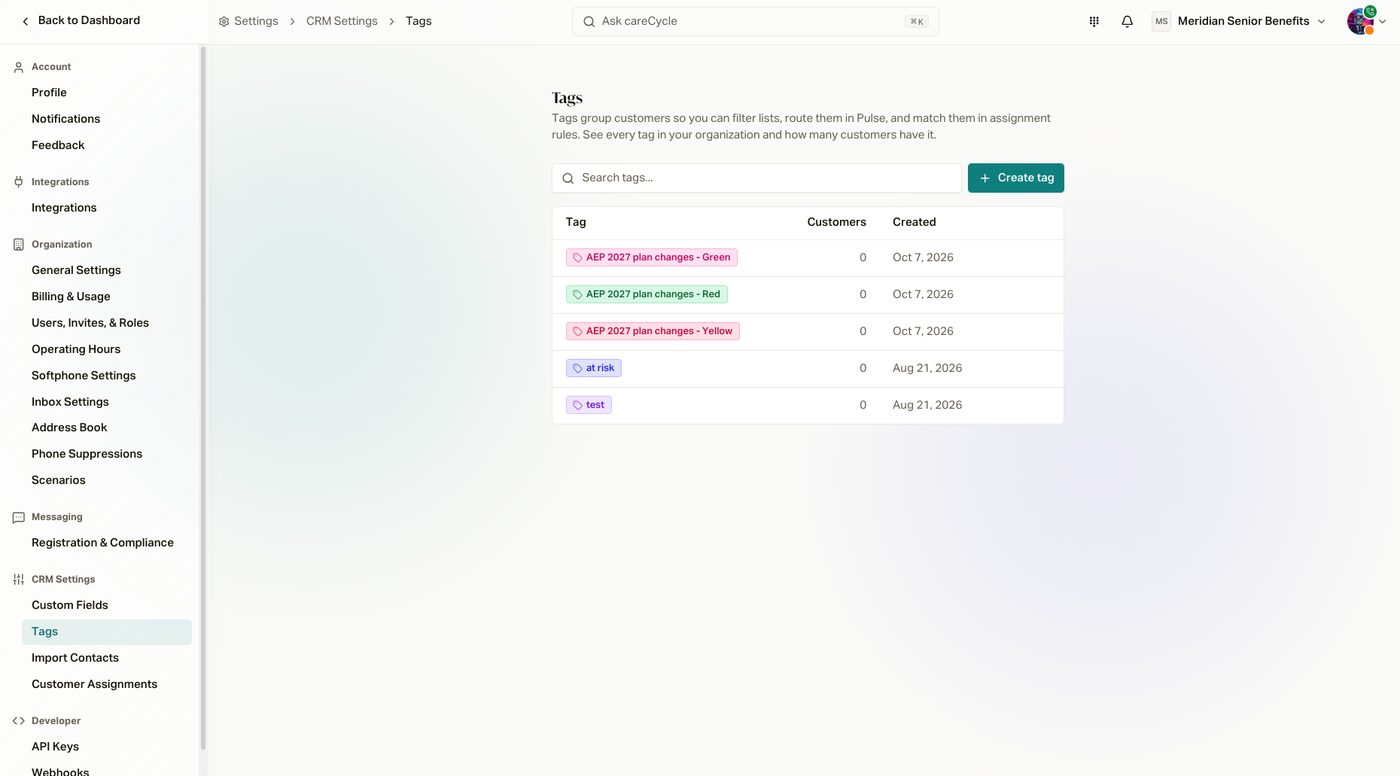Viewport: 1400px width, 776px height.
Task: Select 'AEP 2027 plan changes - Yellow' tag
Action: click(x=653, y=331)
